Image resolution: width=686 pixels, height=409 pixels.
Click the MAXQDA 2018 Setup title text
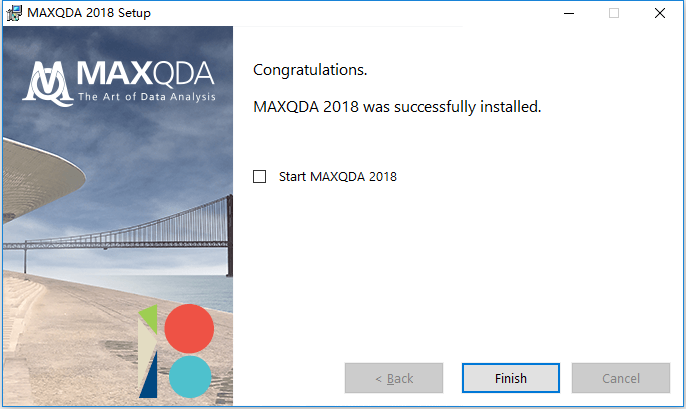89,13
